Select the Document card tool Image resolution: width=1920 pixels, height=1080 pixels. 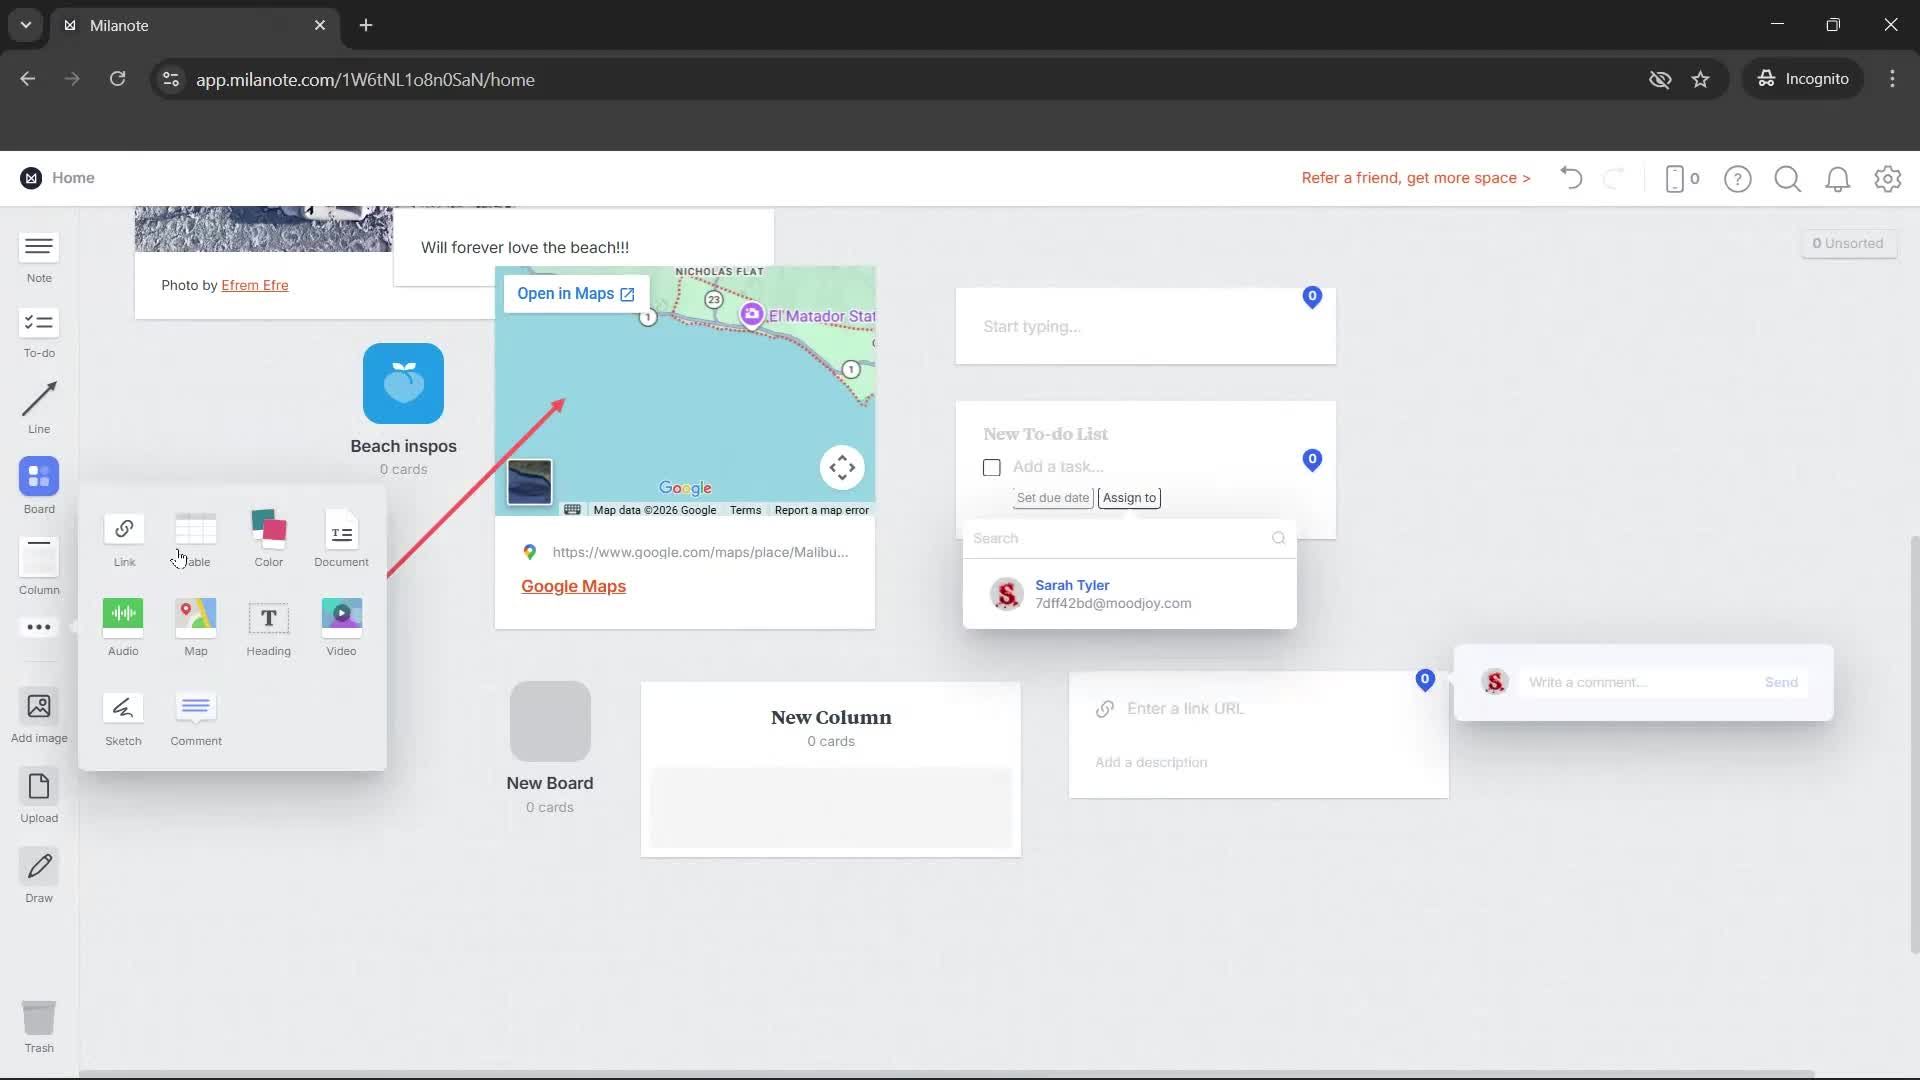pyautogui.click(x=341, y=532)
